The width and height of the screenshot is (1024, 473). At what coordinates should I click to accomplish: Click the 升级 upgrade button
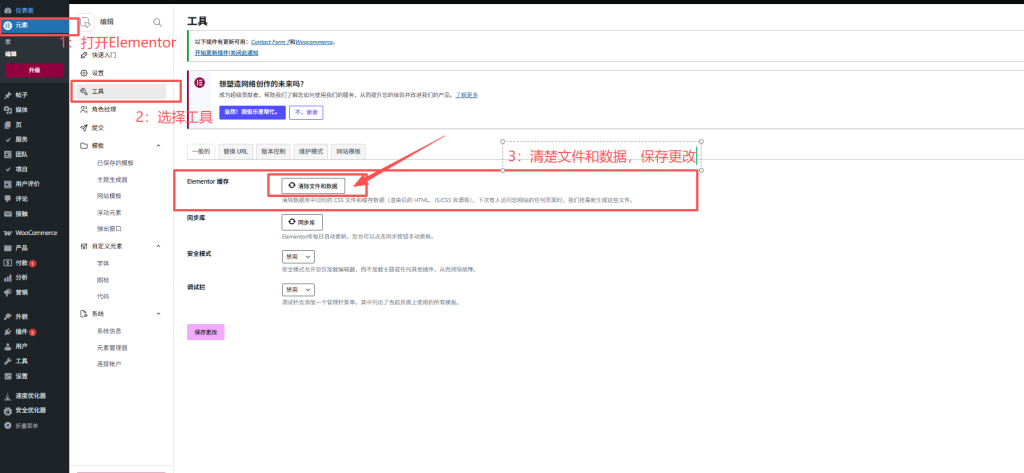click(x=34, y=70)
